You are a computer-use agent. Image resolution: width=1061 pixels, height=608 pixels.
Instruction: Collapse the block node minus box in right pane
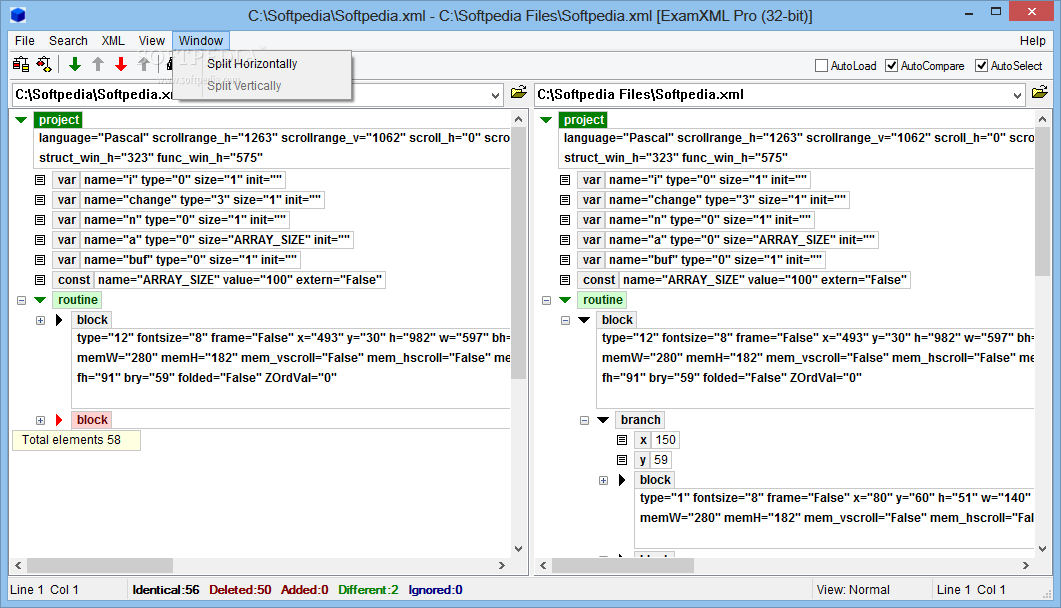565,321
